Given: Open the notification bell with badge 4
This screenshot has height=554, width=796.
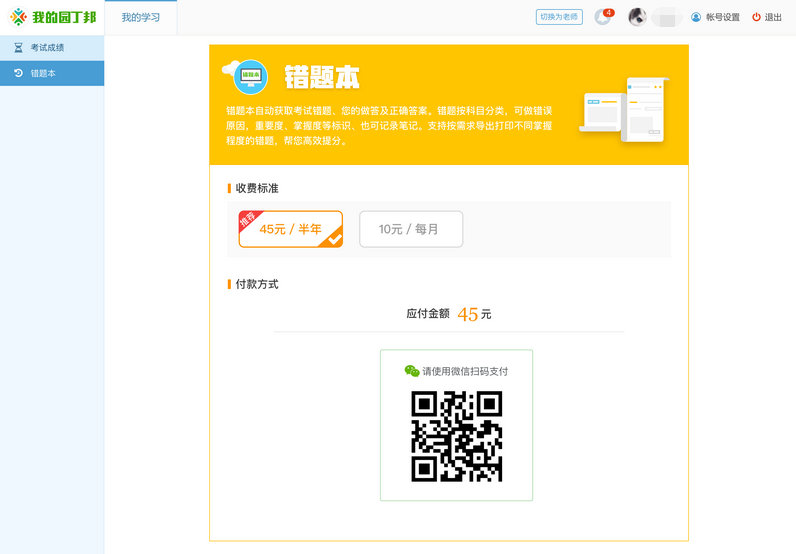Looking at the screenshot, I should pos(603,17).
